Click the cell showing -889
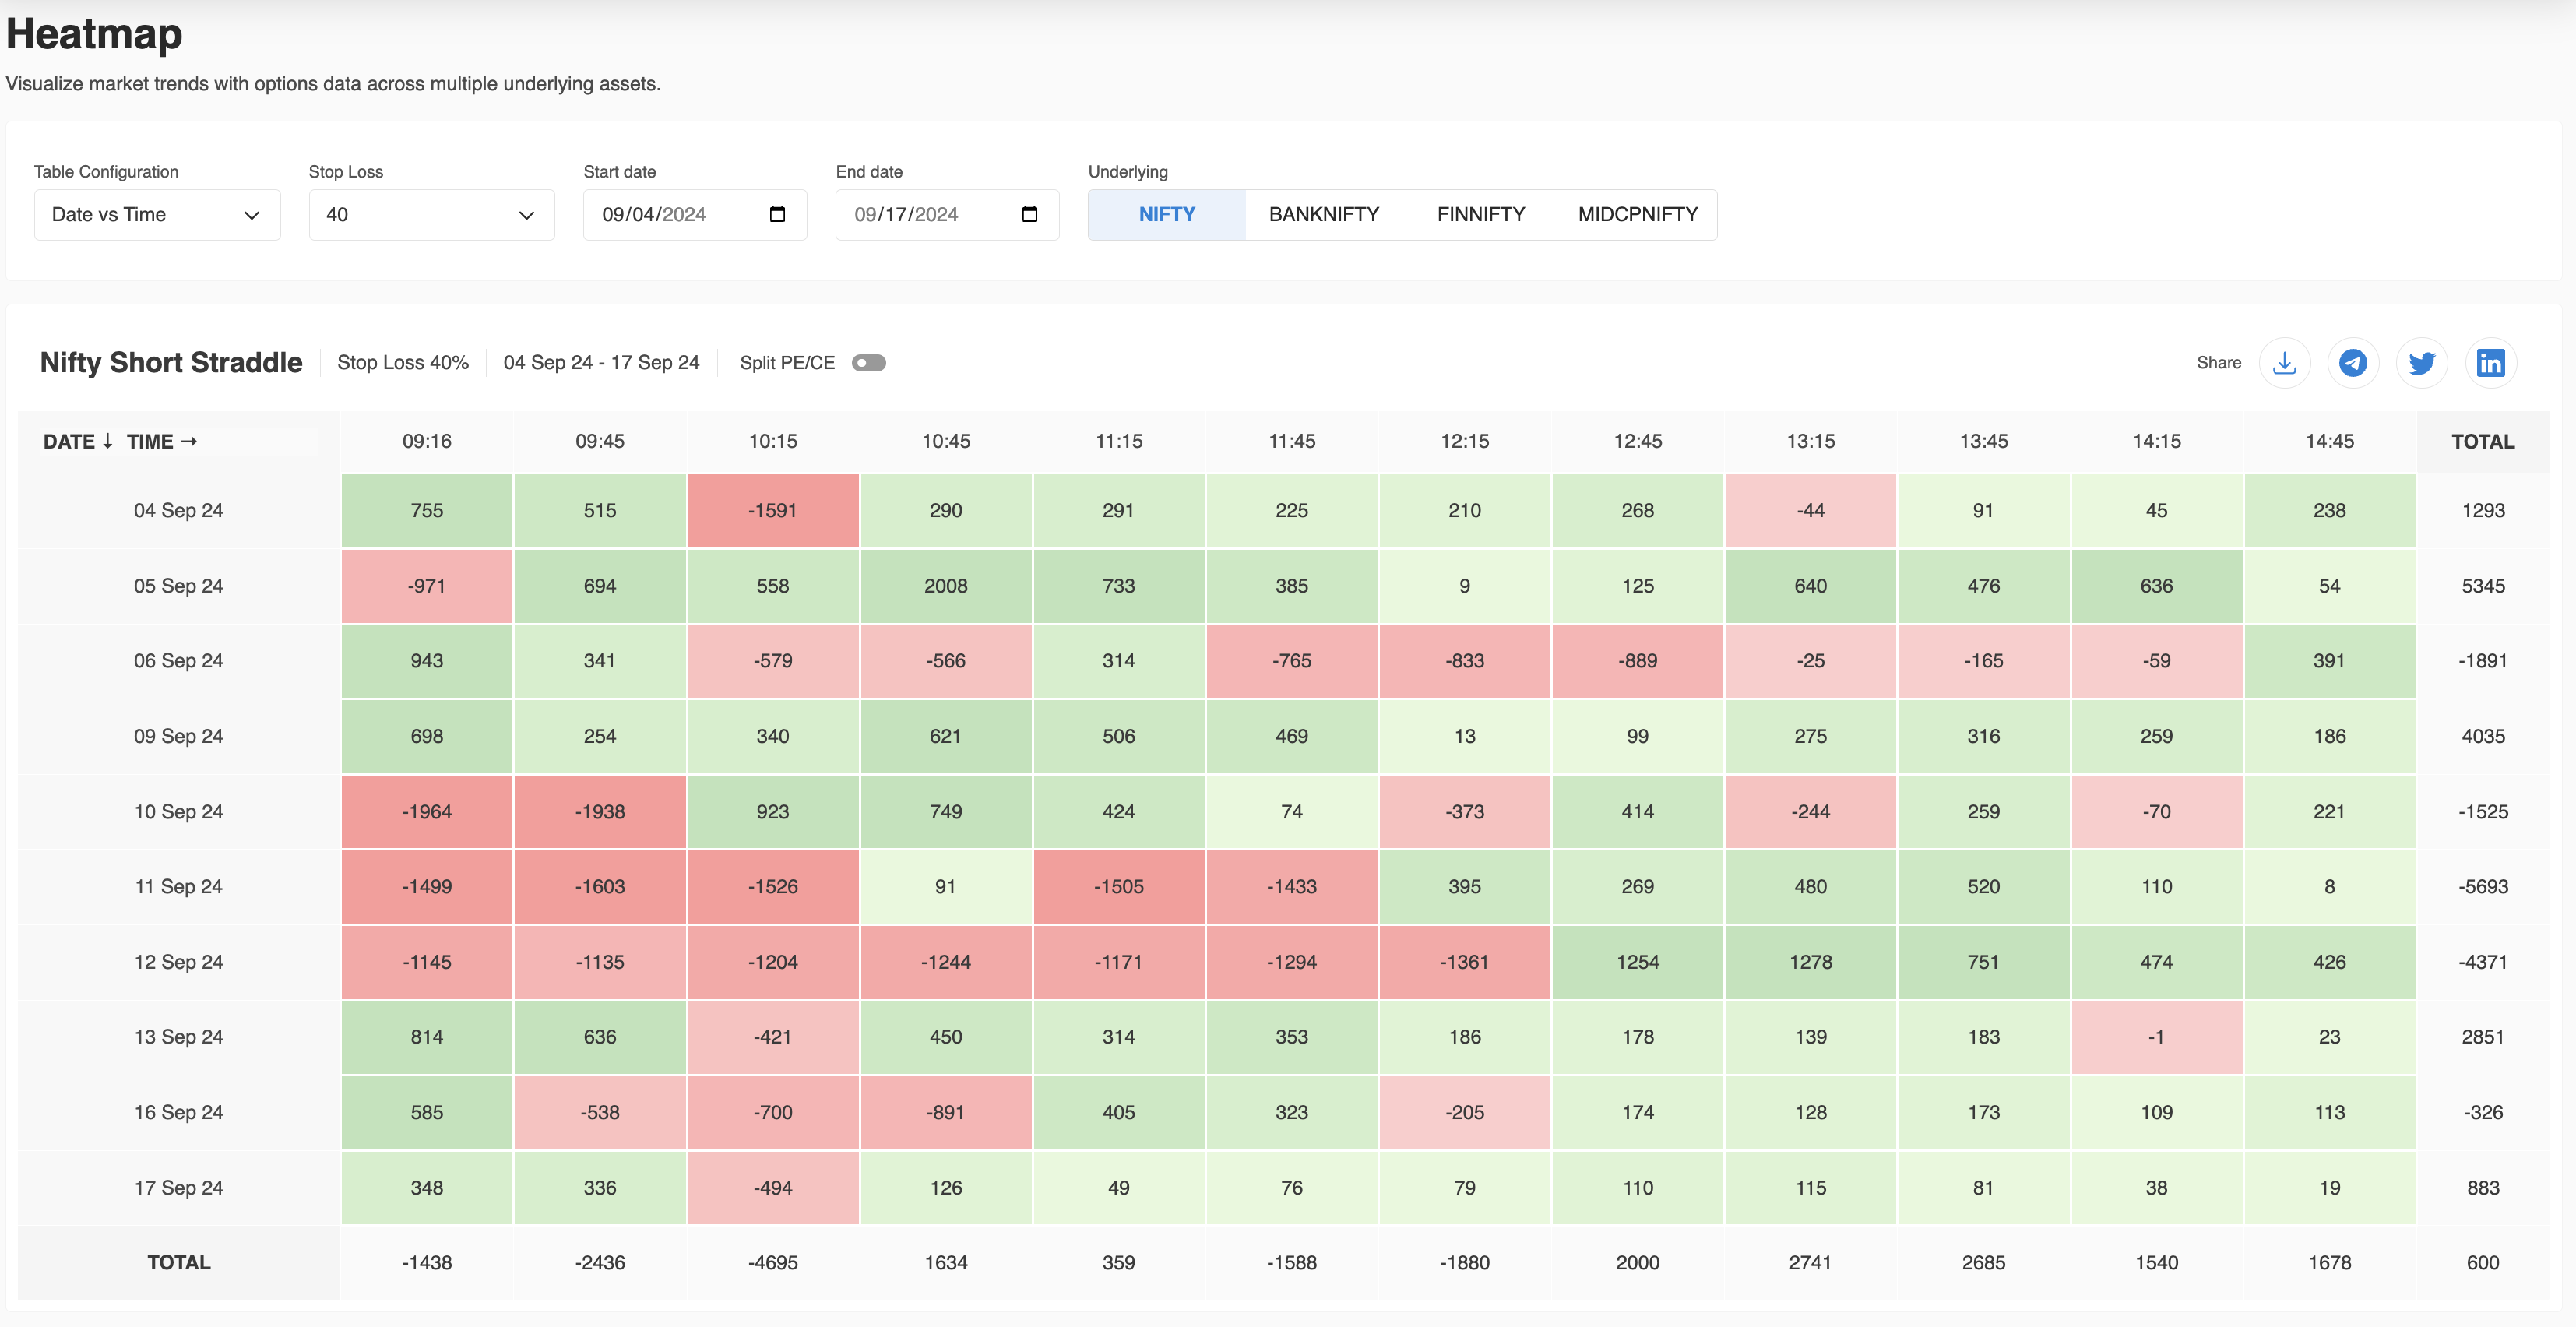2576x1327 pixels. [x=1638, y=661]
